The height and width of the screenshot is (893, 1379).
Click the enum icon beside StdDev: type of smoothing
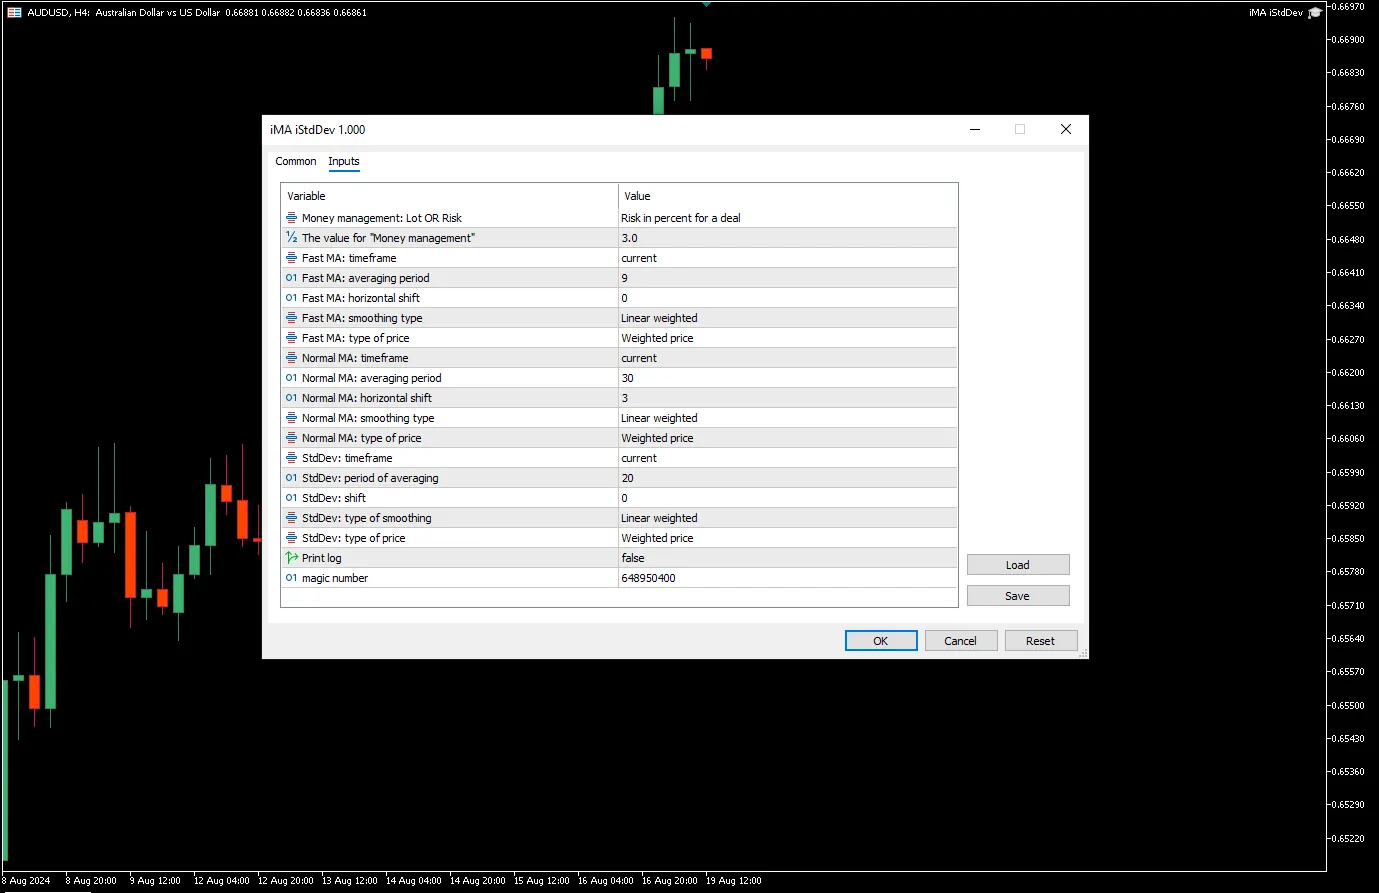pyautogui.click(x=291, y=518)
